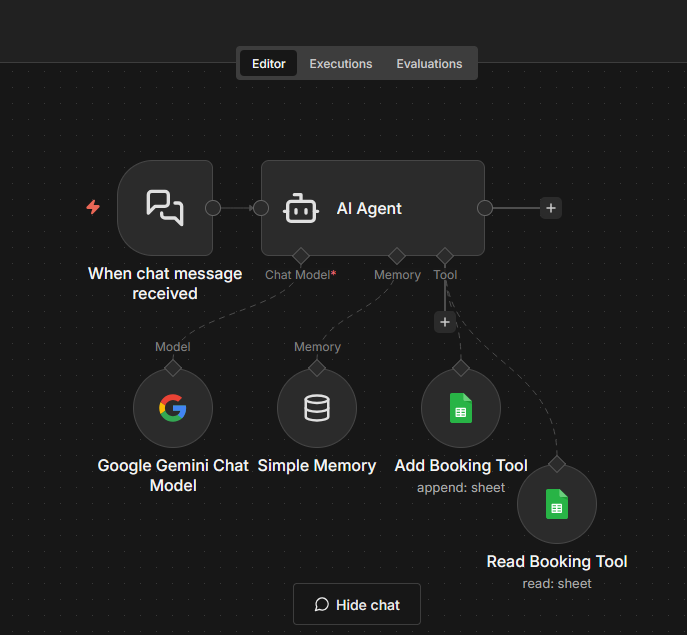Viewport: 687px width, 635px height.
Task: Click the Hide chat button
Action: tap(357, 604)
